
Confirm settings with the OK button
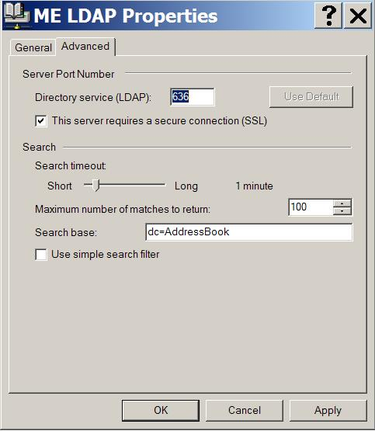coord(161,410)
